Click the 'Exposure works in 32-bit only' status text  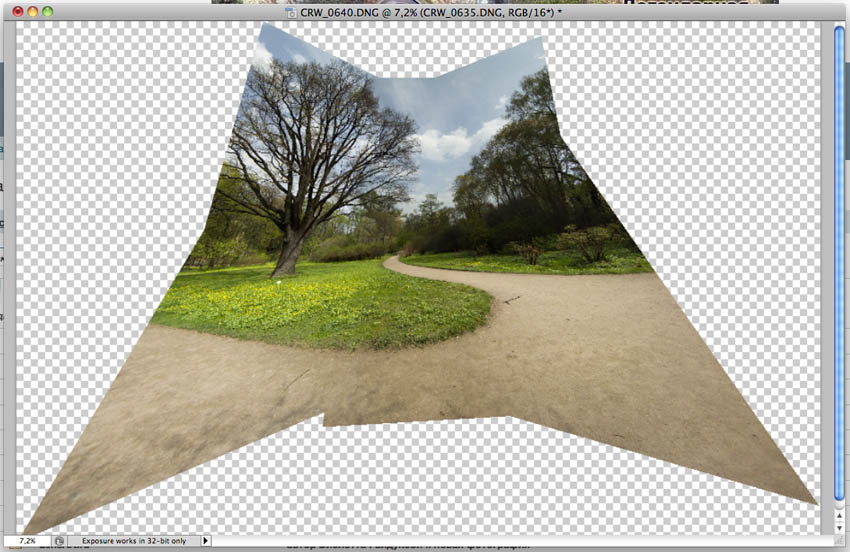pyautogui.click(x=132, y=541)
